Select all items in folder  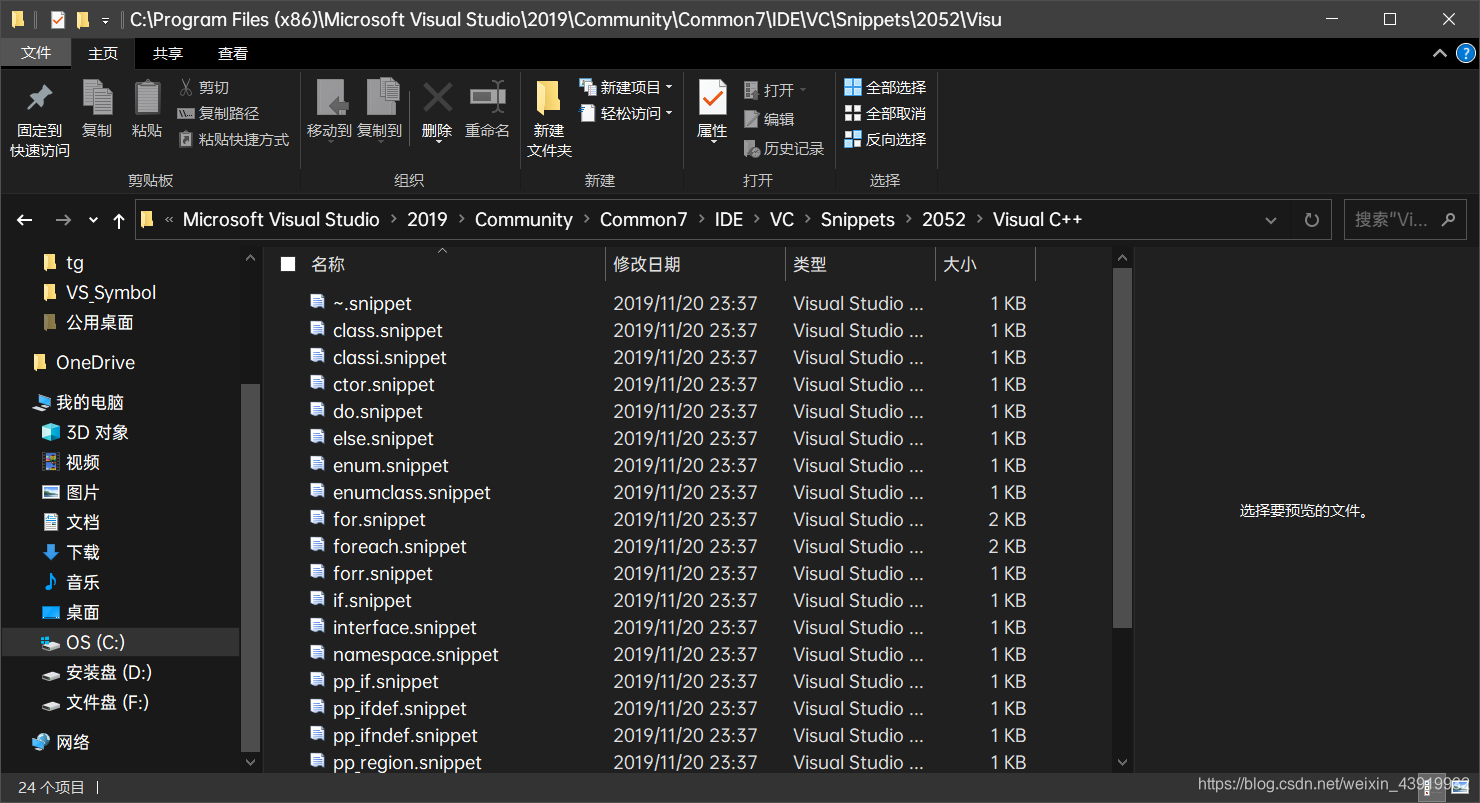point(886,88)
